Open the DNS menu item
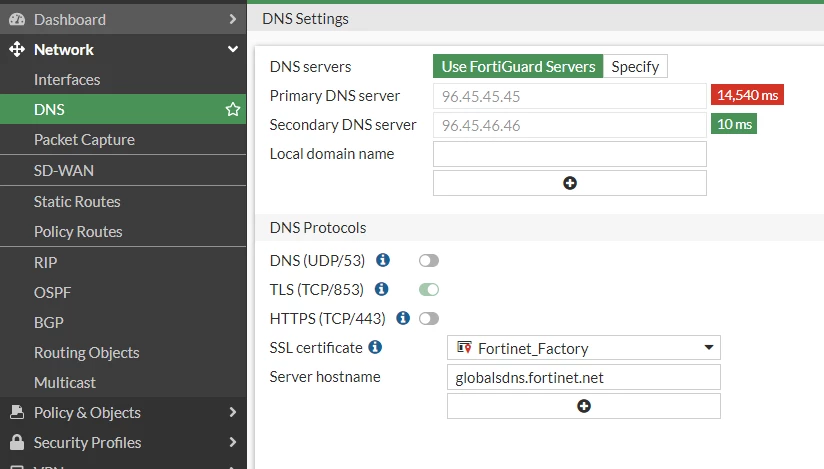The width and height of the screenshot is (824, 469). click(123, 109)
